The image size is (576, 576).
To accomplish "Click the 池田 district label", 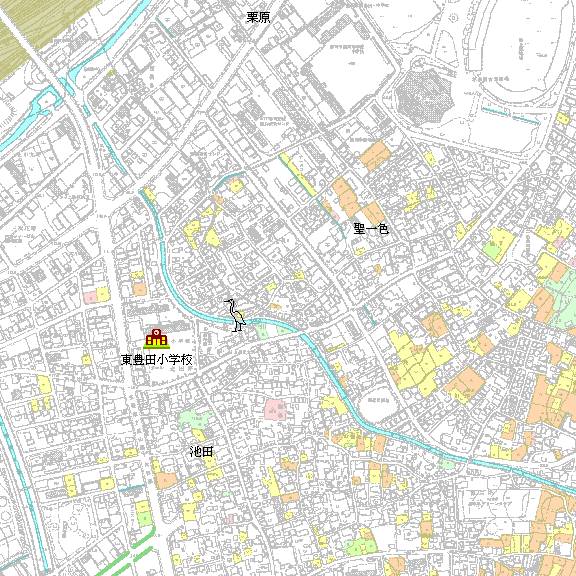I will pyautogui.click(x=201, y=451).
